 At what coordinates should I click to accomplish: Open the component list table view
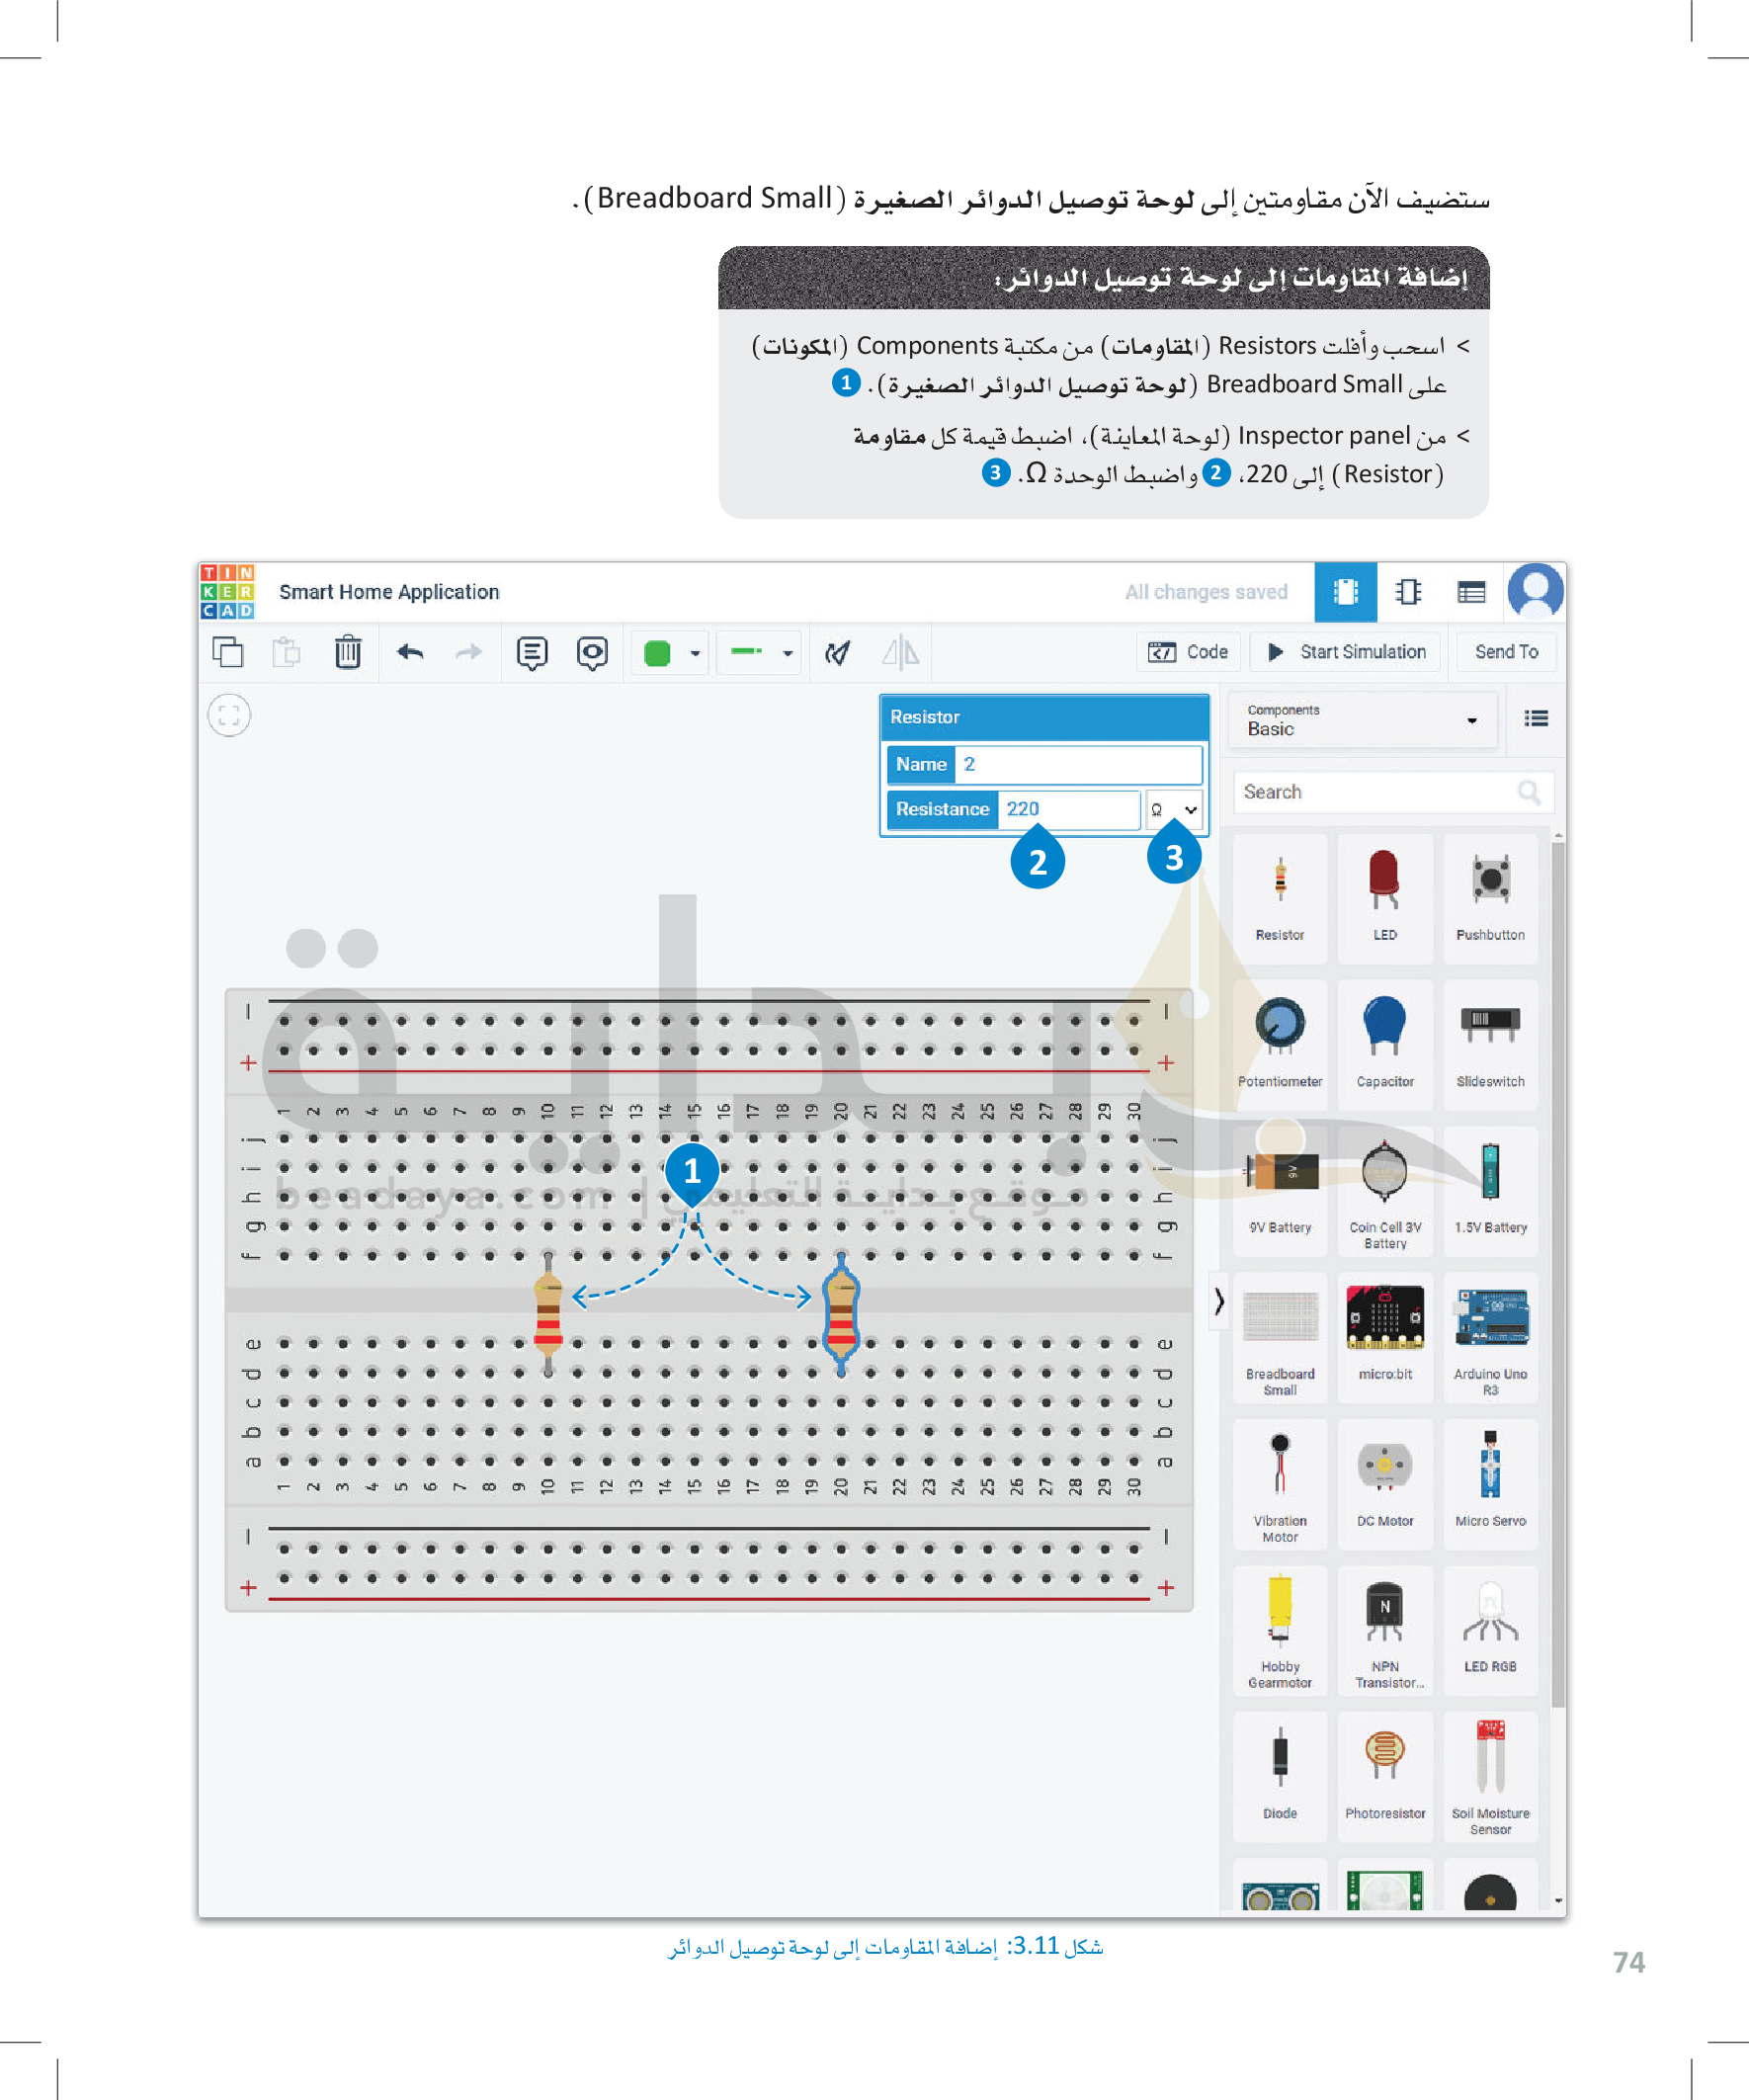1470,591
